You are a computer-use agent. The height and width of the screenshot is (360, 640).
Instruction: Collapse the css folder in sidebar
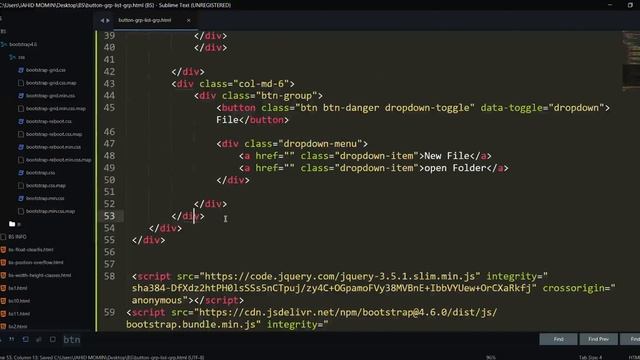pos(12,57)
